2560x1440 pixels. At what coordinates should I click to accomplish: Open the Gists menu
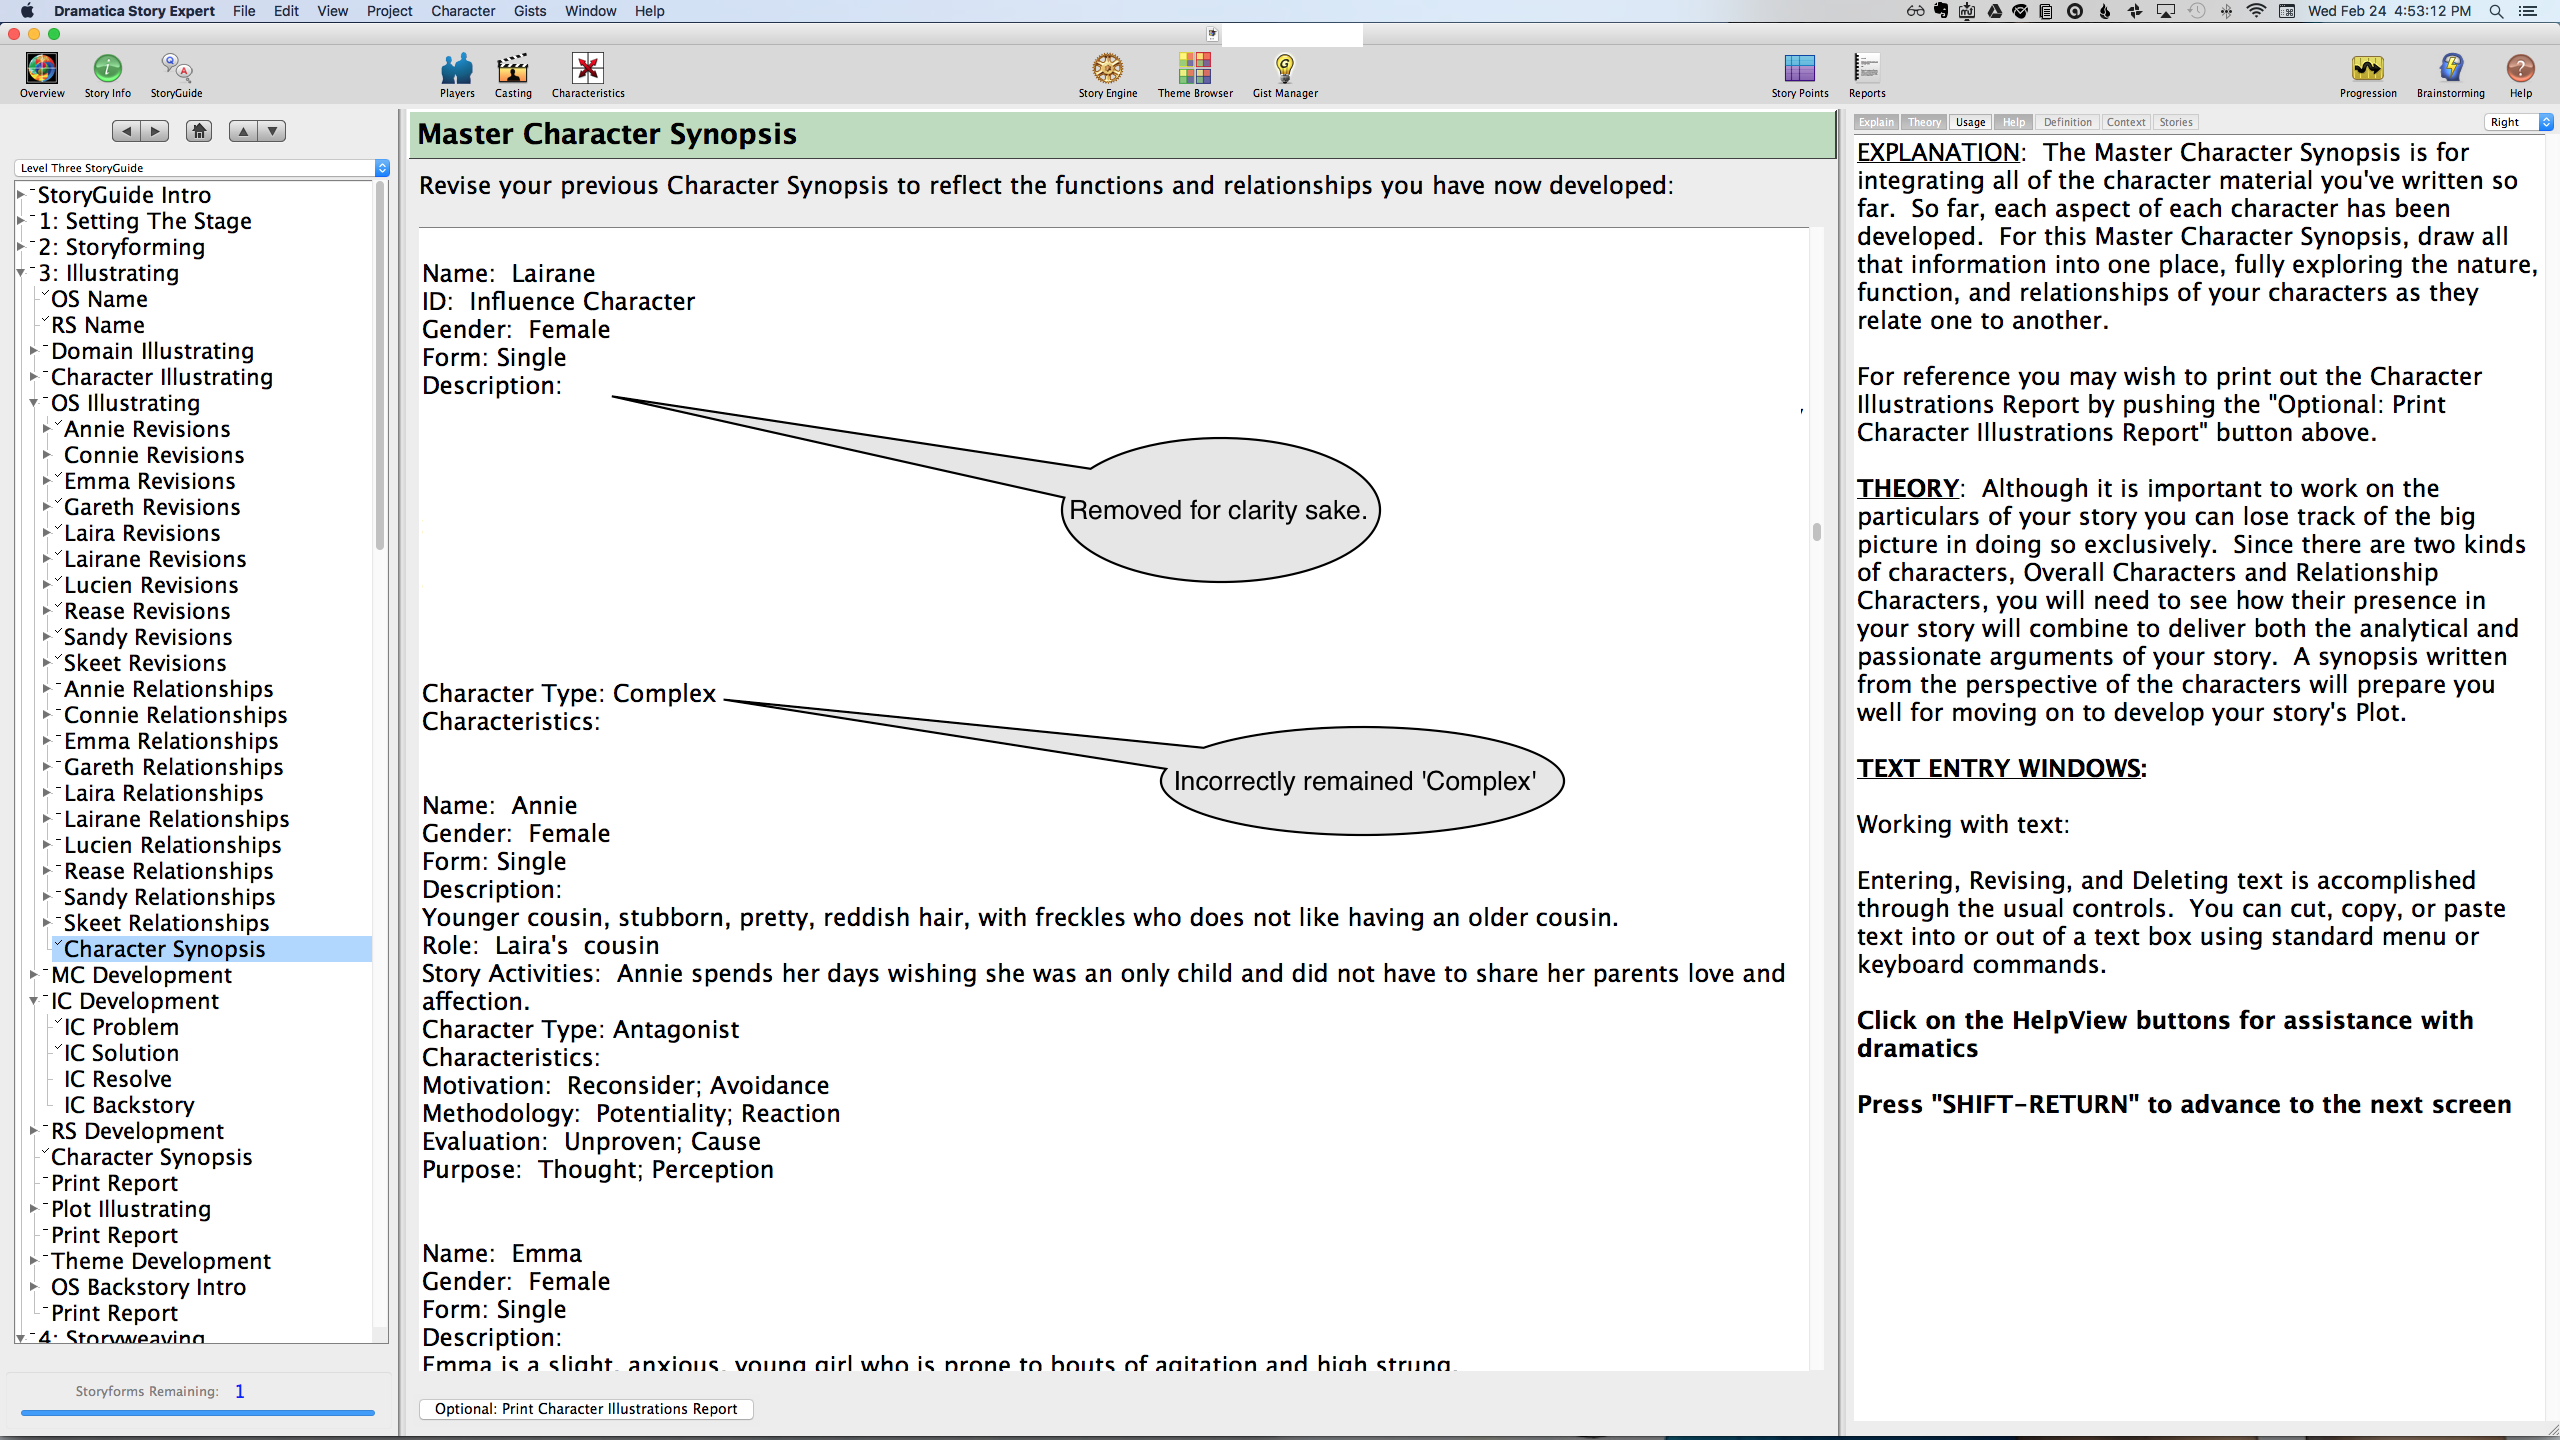pyautogui.click(x=529, y=11)
